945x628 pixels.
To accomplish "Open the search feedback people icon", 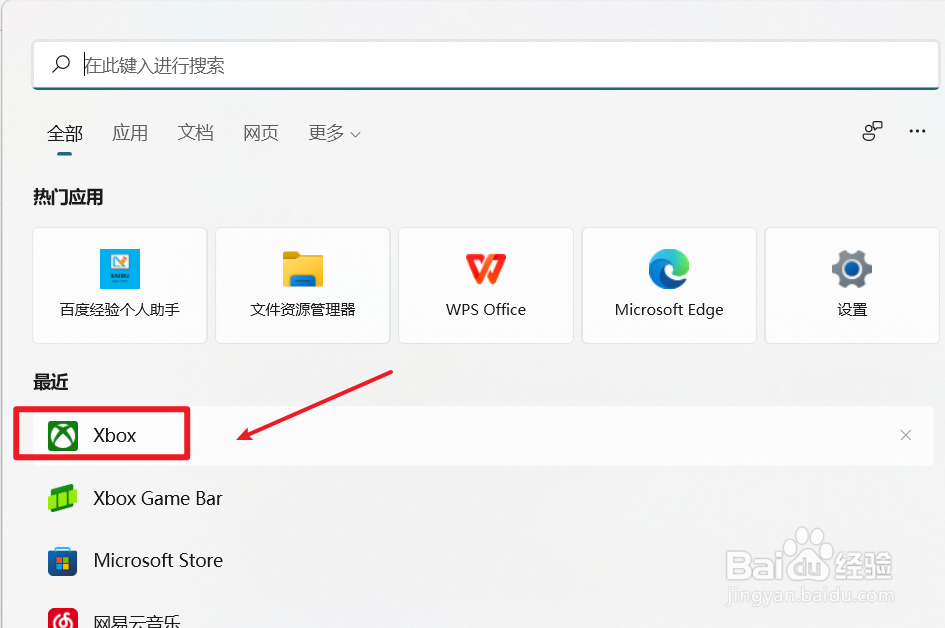I will (872, 131).
